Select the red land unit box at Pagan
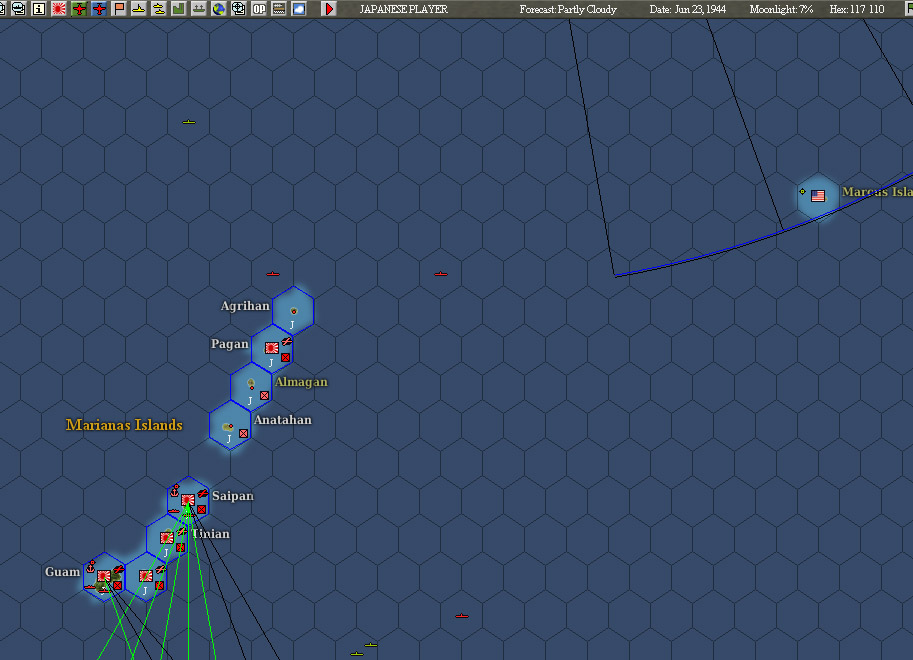The width and height of the screenshot is (913, 660). point(285,357)
